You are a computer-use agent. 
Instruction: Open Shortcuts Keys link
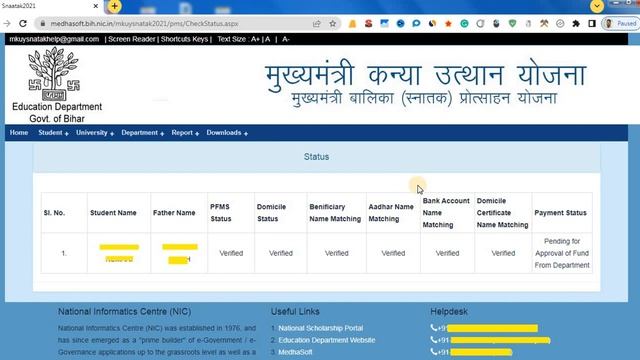point(184,39)
